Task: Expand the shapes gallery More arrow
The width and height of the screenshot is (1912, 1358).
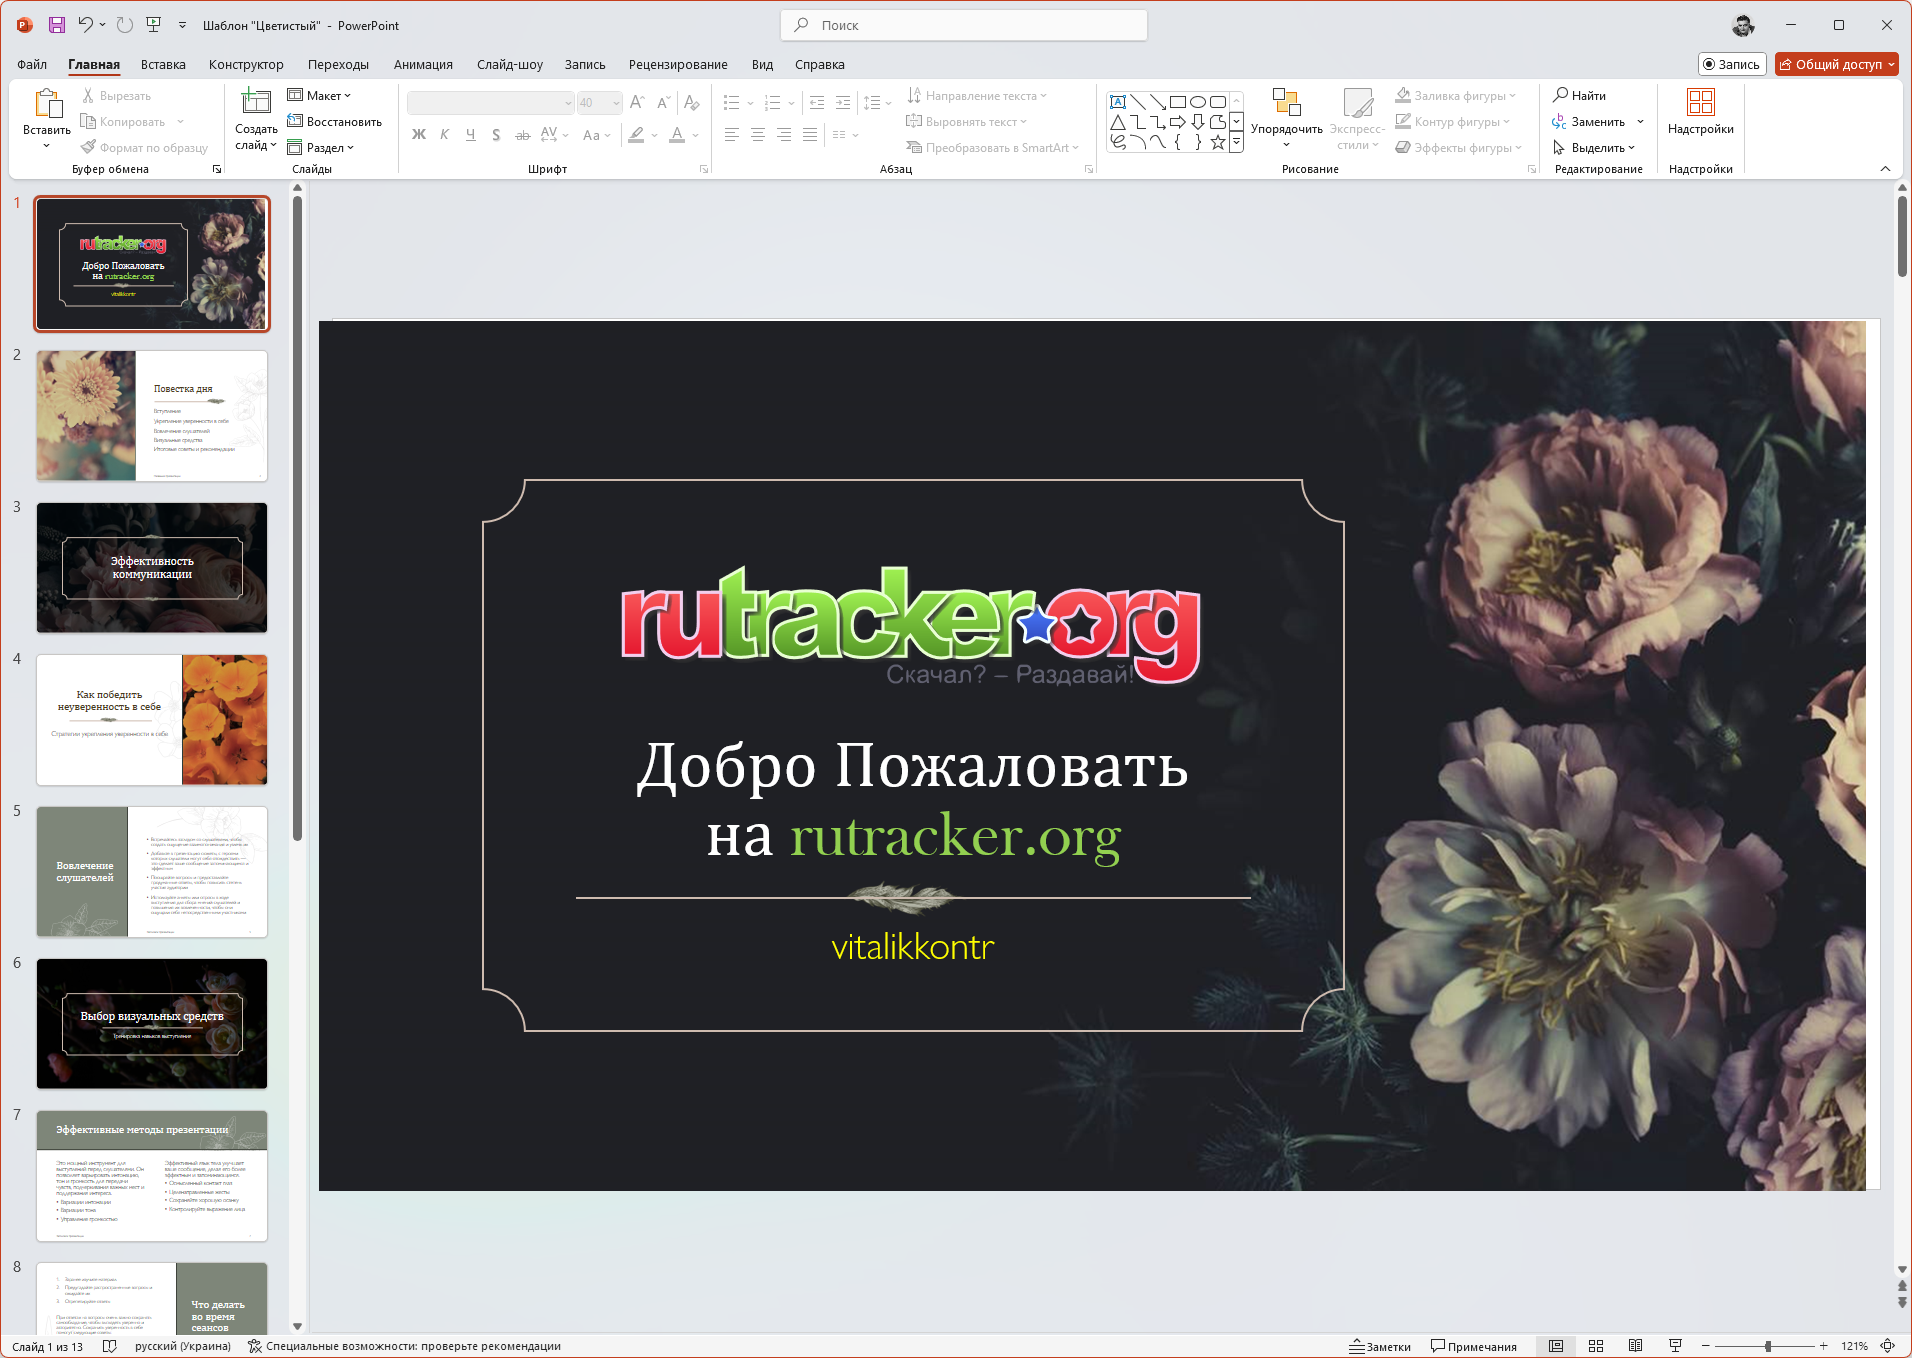Action: [x=1237, y=142]
